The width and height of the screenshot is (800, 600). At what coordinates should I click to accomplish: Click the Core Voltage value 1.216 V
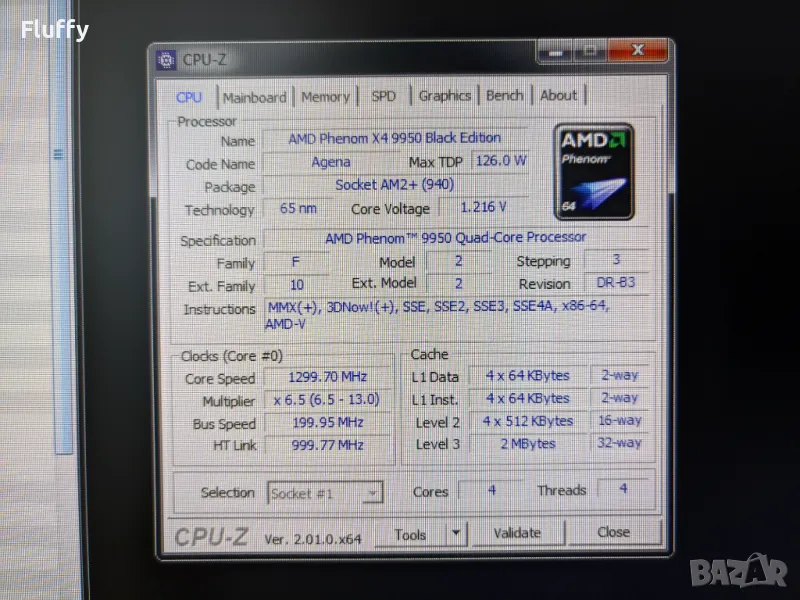[x=483, y=207]
